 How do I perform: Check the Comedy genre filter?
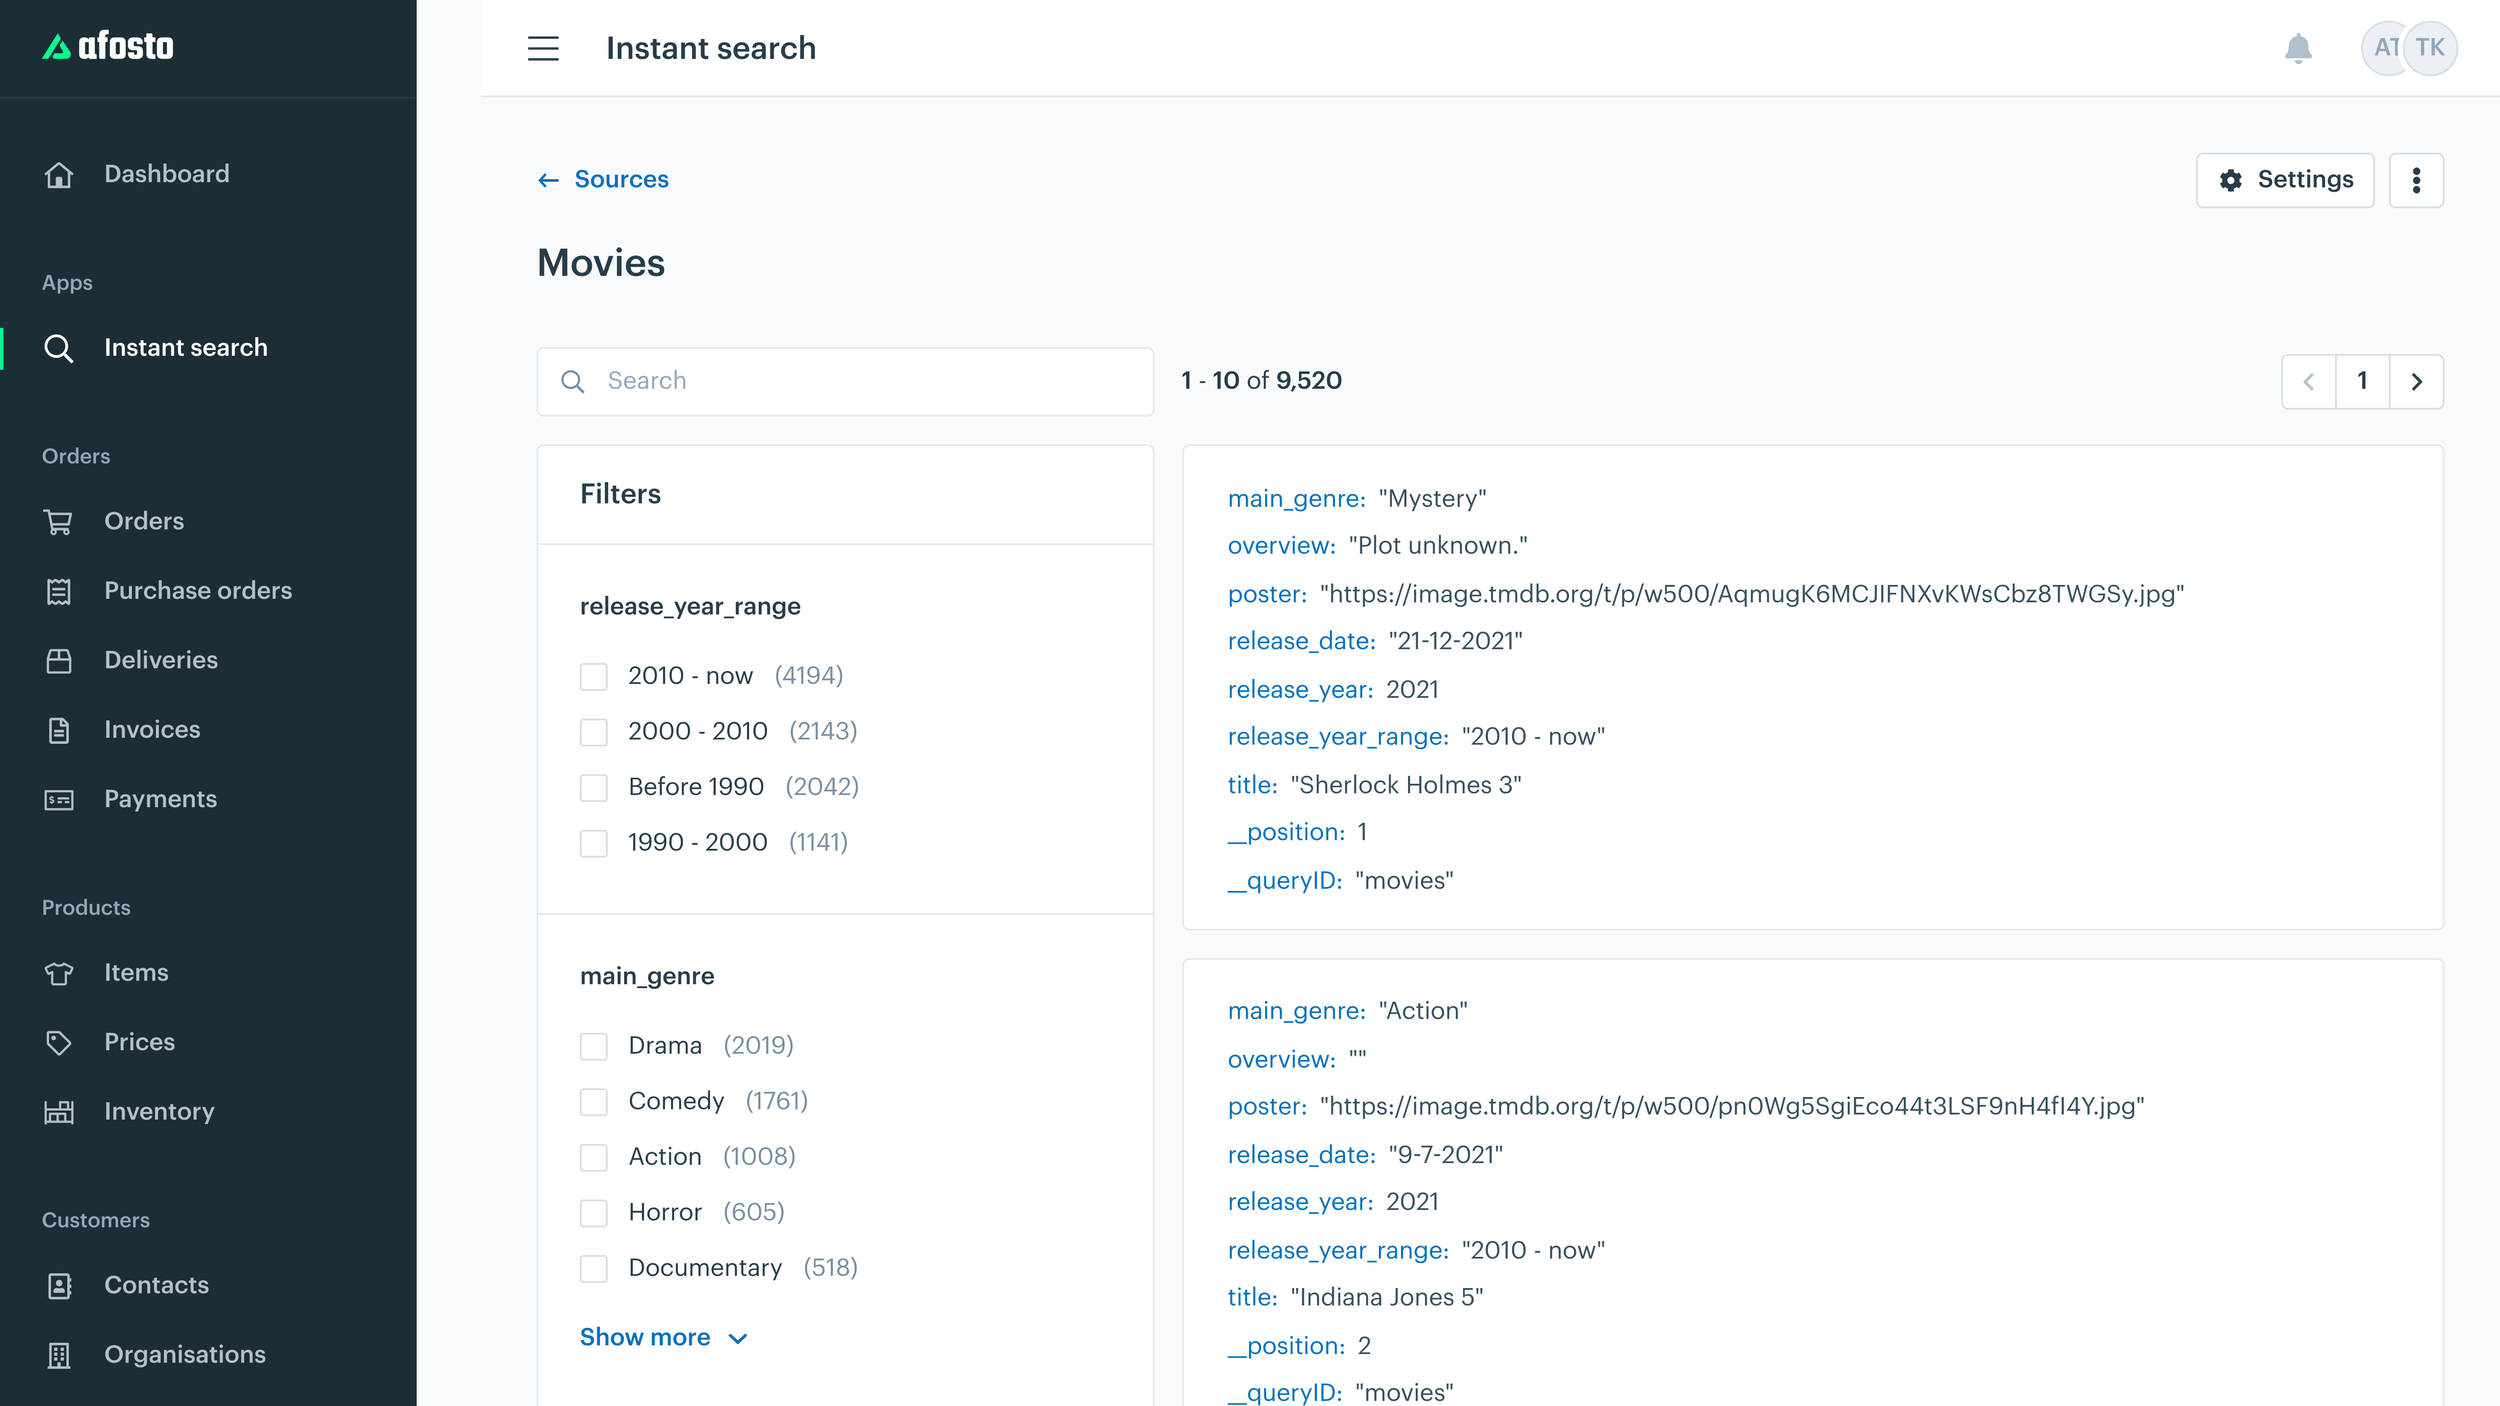point(594,1102)
